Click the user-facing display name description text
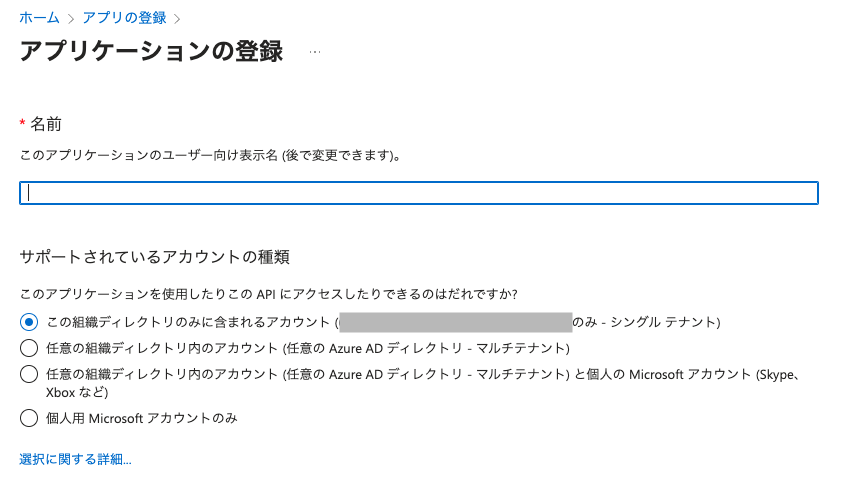Image resolution: width=864 pixels, height=492 pixels. [211, 155]
